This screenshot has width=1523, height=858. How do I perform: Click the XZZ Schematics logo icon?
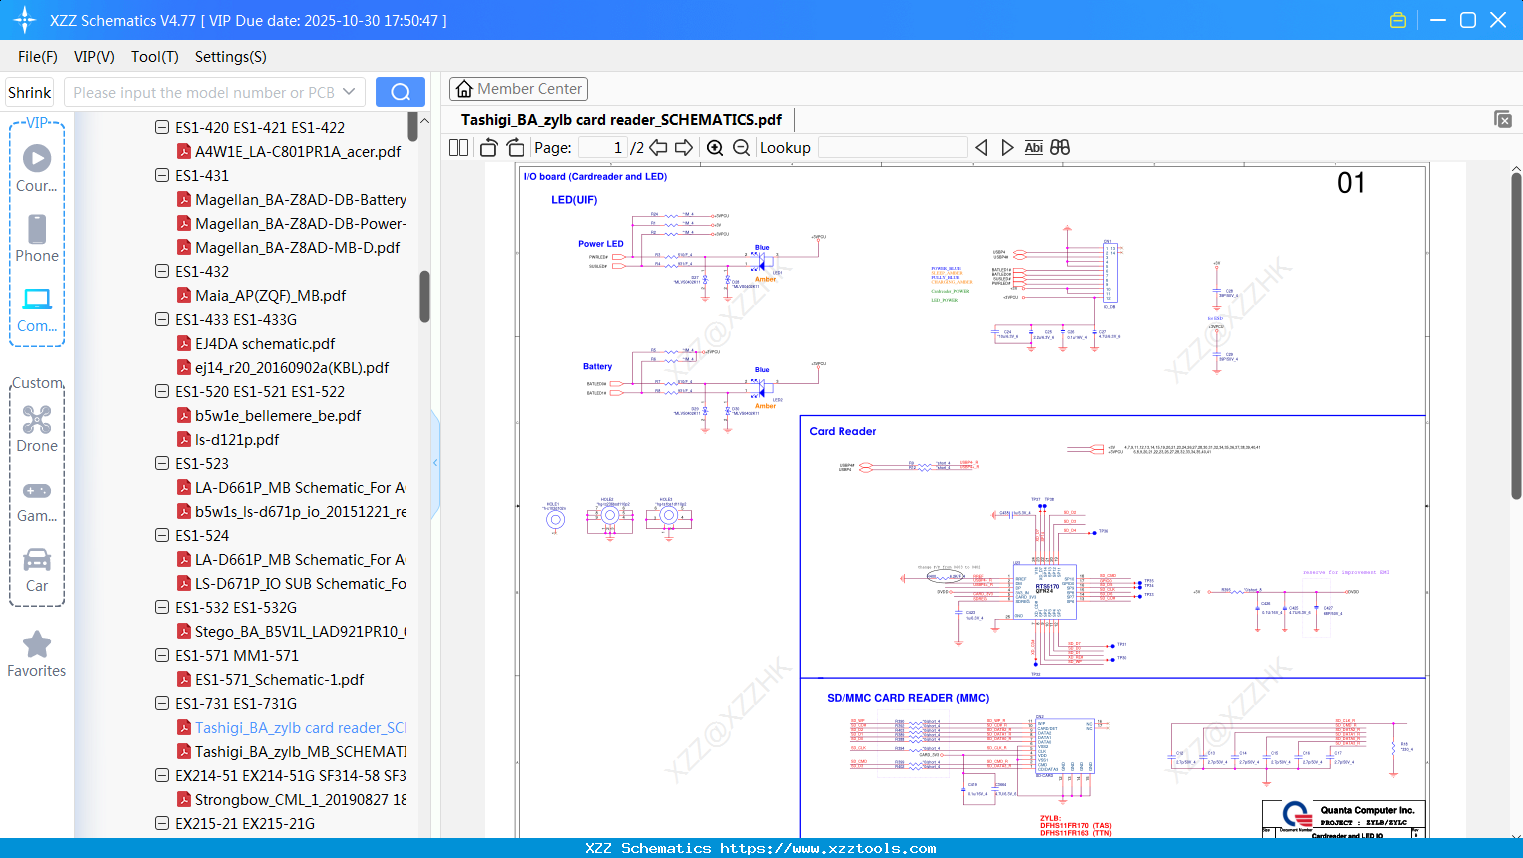[25, 20]
